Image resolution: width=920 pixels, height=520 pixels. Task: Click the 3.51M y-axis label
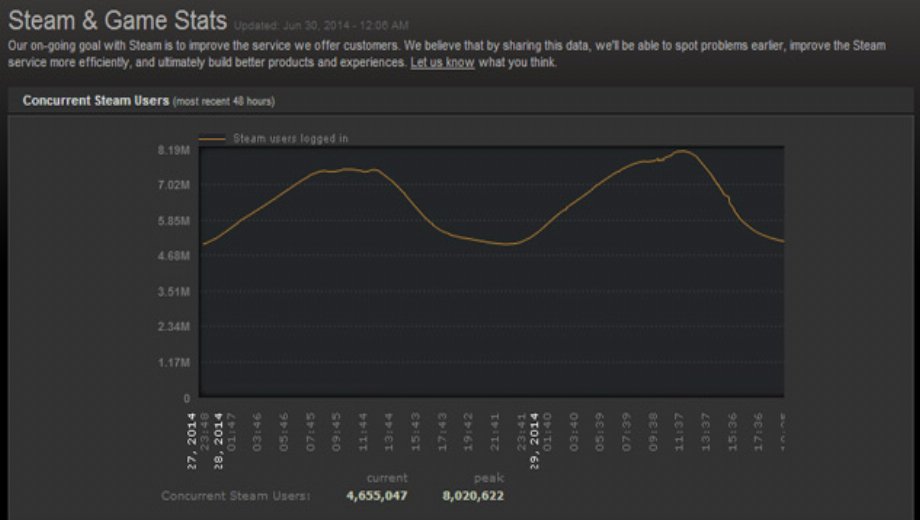point(174,292)
